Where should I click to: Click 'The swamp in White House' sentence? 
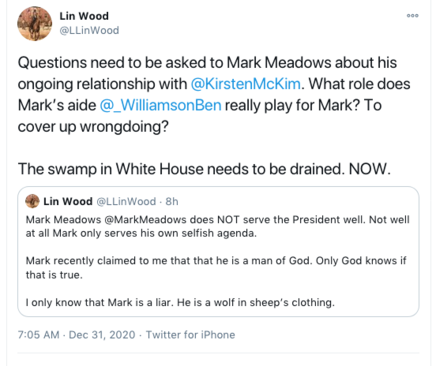click(204, 169)
